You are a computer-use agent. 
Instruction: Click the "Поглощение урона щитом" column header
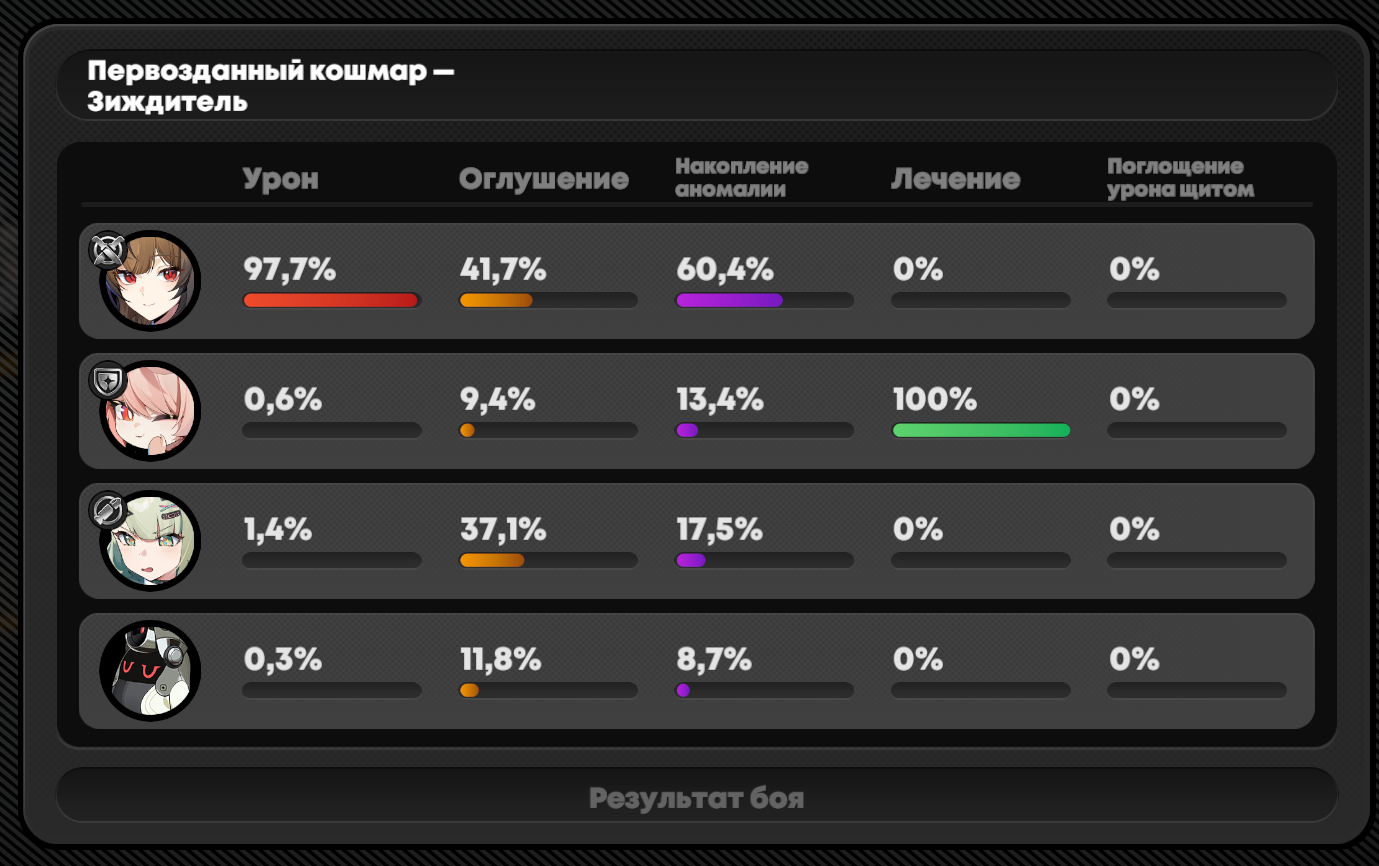coord(1180,178)
